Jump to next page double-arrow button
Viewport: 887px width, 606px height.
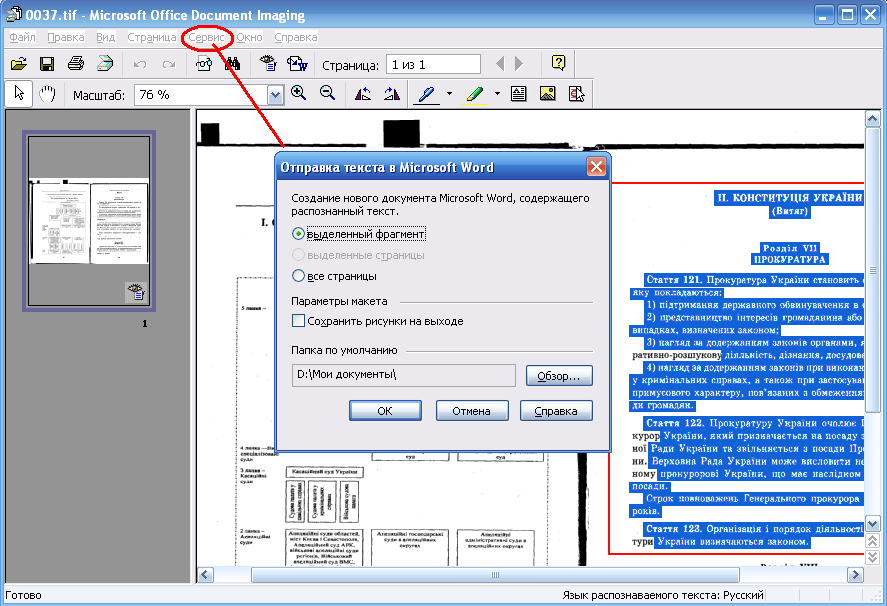click(x=872, y=557)
